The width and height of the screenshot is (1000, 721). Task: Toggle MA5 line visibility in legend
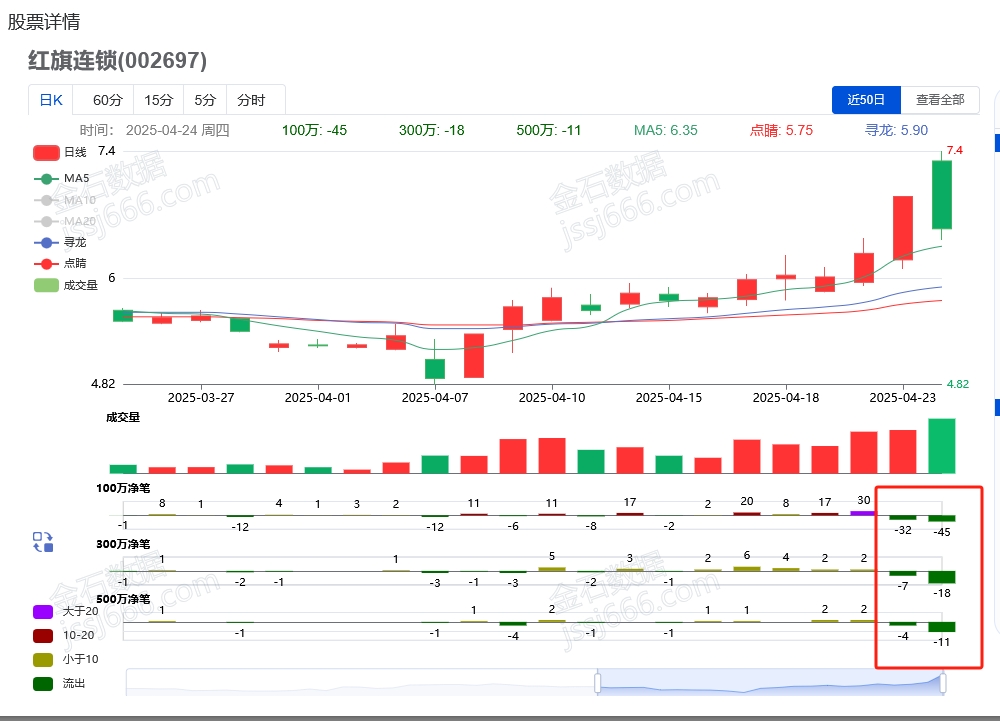61,178
